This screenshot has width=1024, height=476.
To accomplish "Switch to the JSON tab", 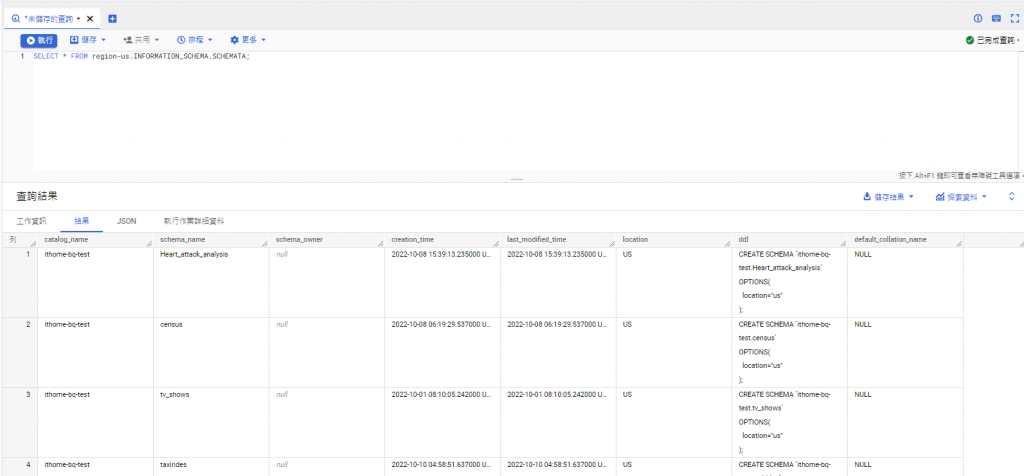I will 127,221.
